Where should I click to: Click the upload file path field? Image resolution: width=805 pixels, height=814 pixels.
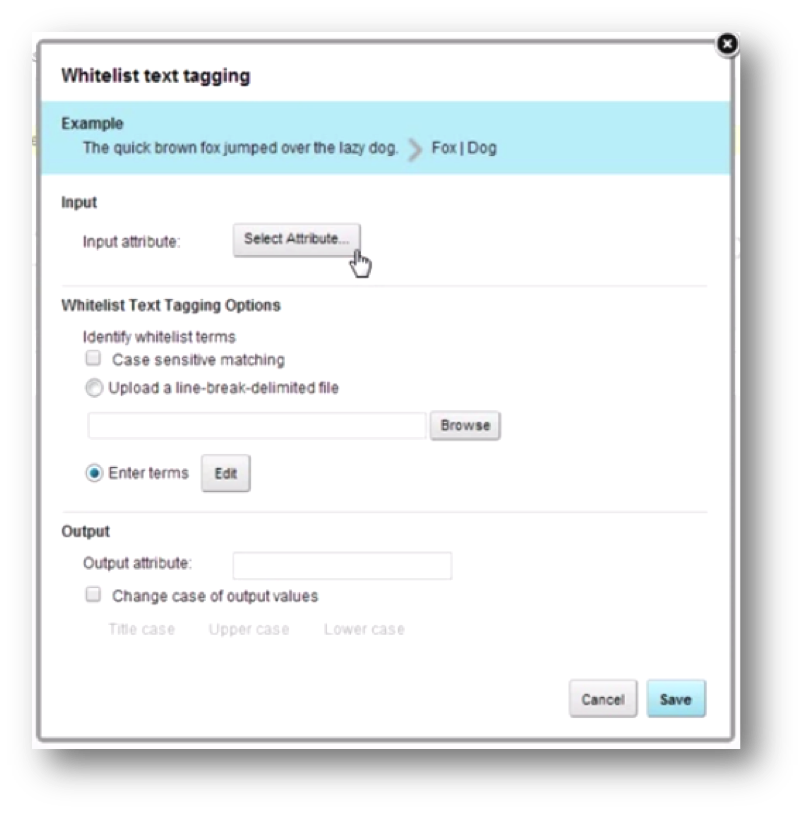coord(257,426)
